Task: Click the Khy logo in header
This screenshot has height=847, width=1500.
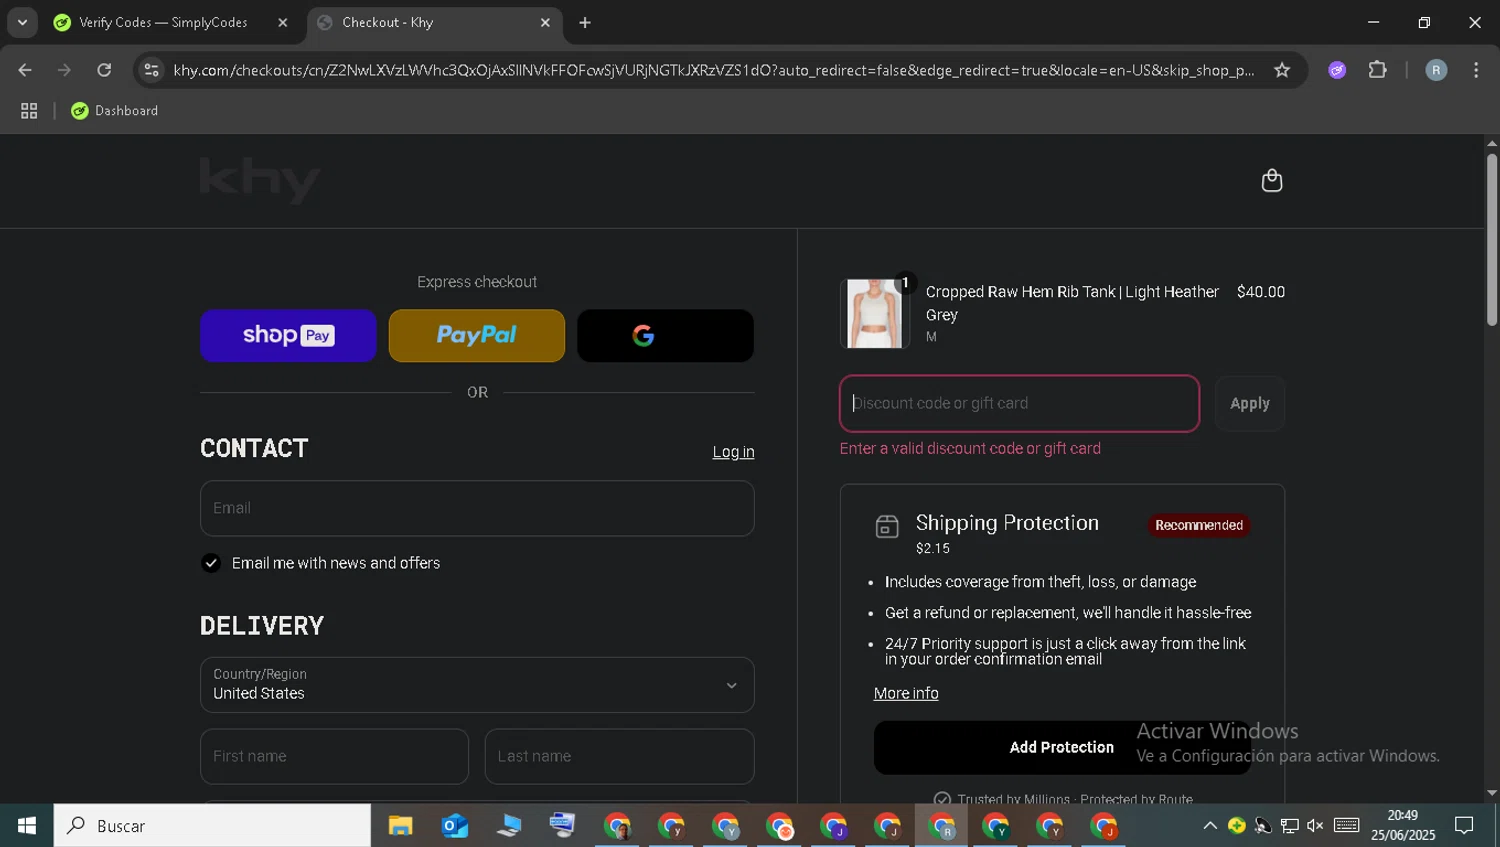Action: pyautogui.click(x=260, y=180)
